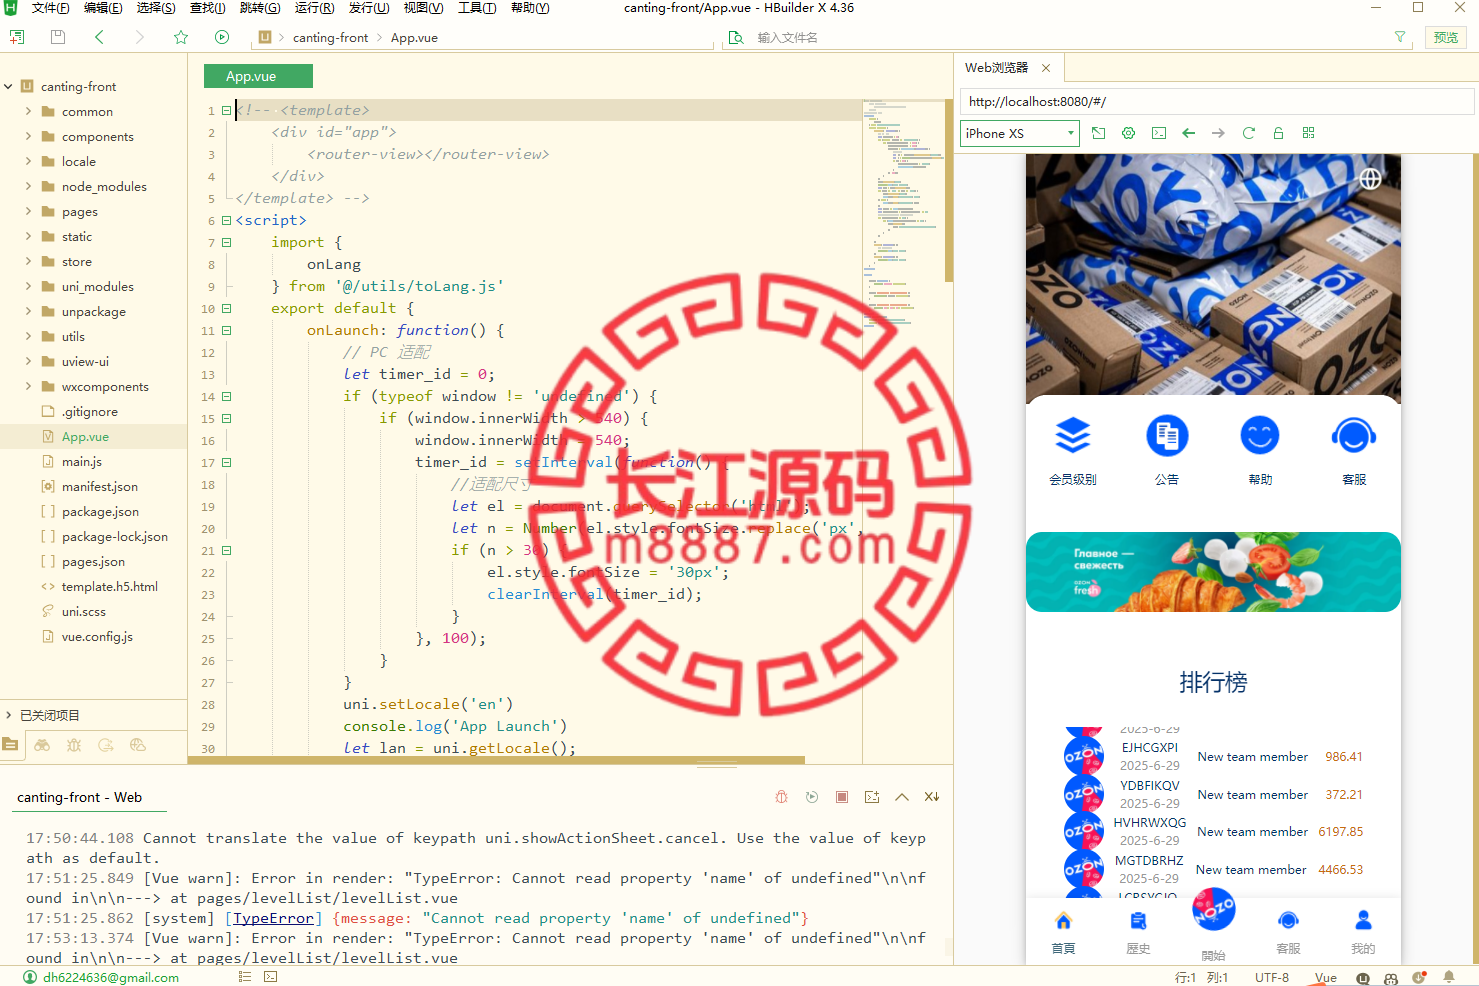
Task: Click the 公告 icon in the preview
Action: point(1167,436)
